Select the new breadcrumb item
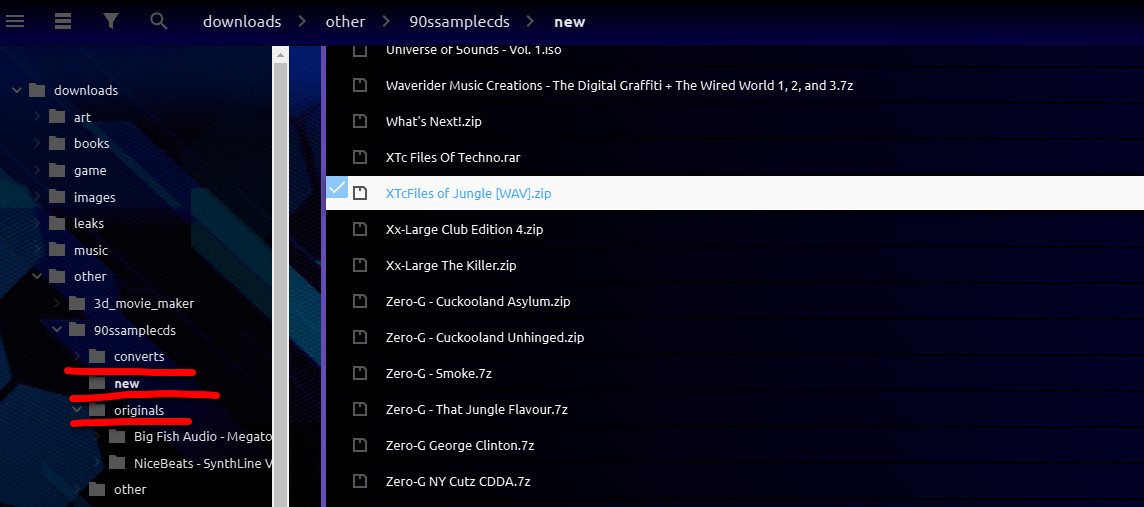Viewport: 1144px width, 507px height. coord(570,22)
